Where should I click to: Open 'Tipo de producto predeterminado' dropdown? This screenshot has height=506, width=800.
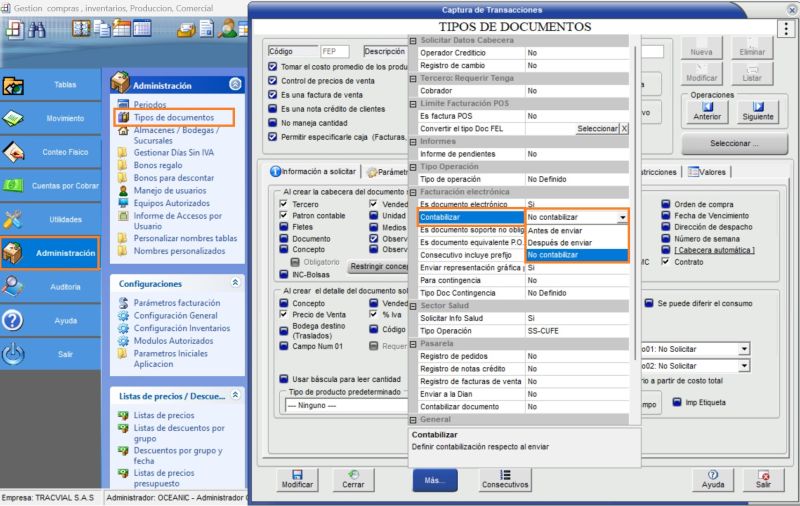[x=340, y=405]
